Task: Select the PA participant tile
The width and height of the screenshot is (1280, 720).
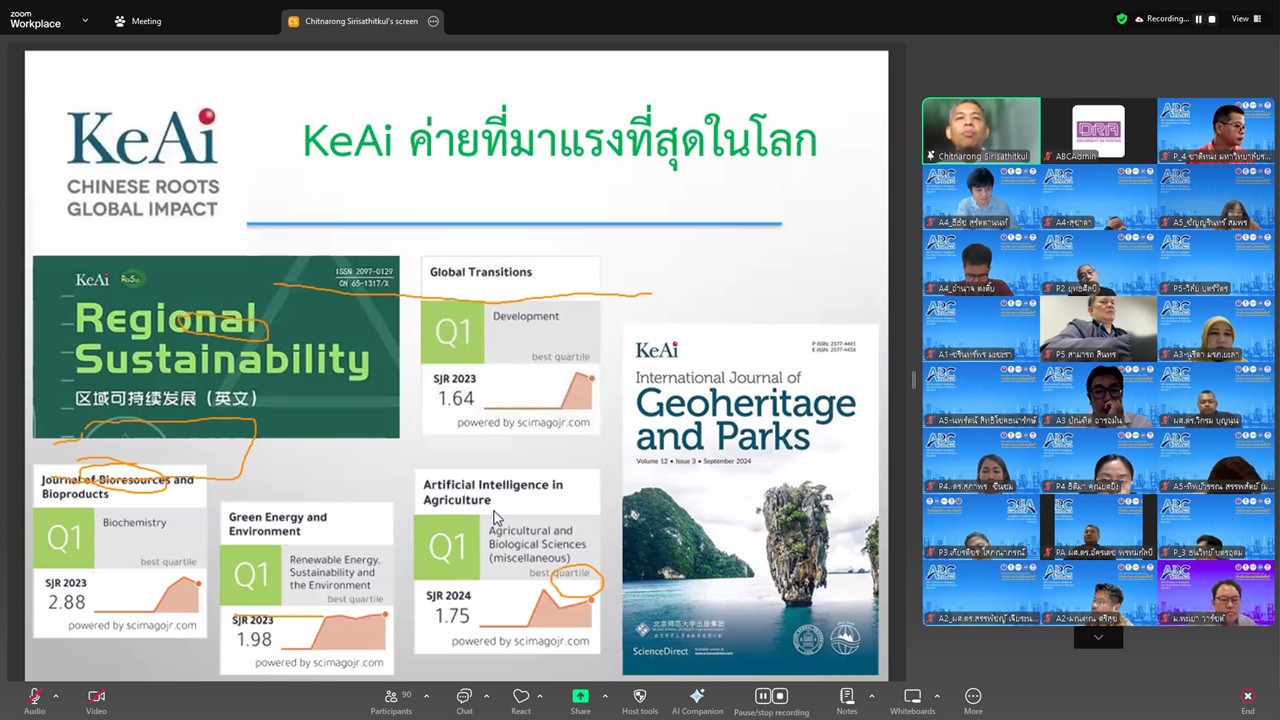Action: (x=1098, y=526)
